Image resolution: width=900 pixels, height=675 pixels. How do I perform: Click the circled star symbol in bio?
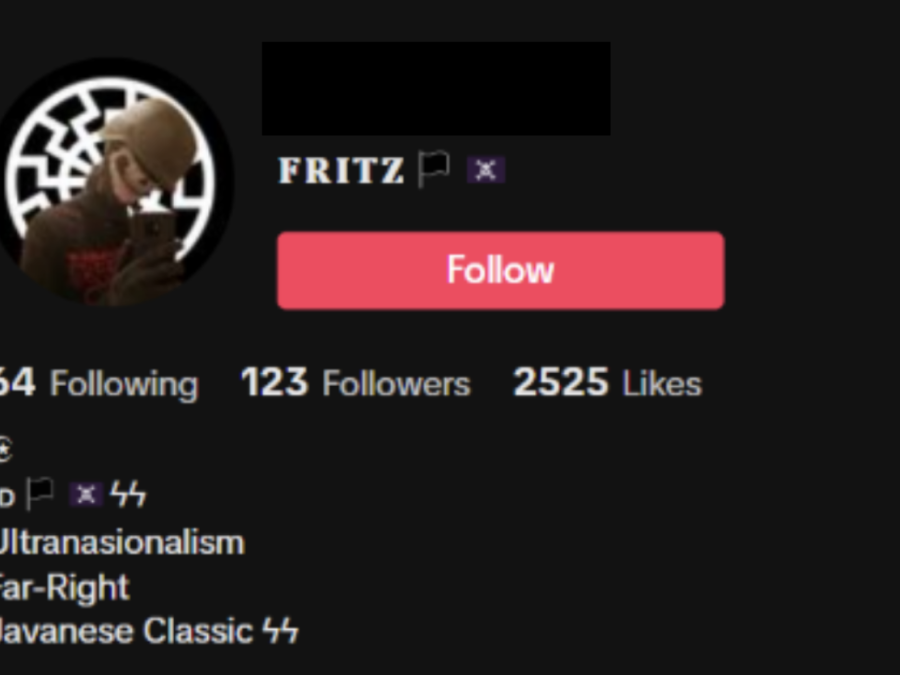[x=5, y=449]
